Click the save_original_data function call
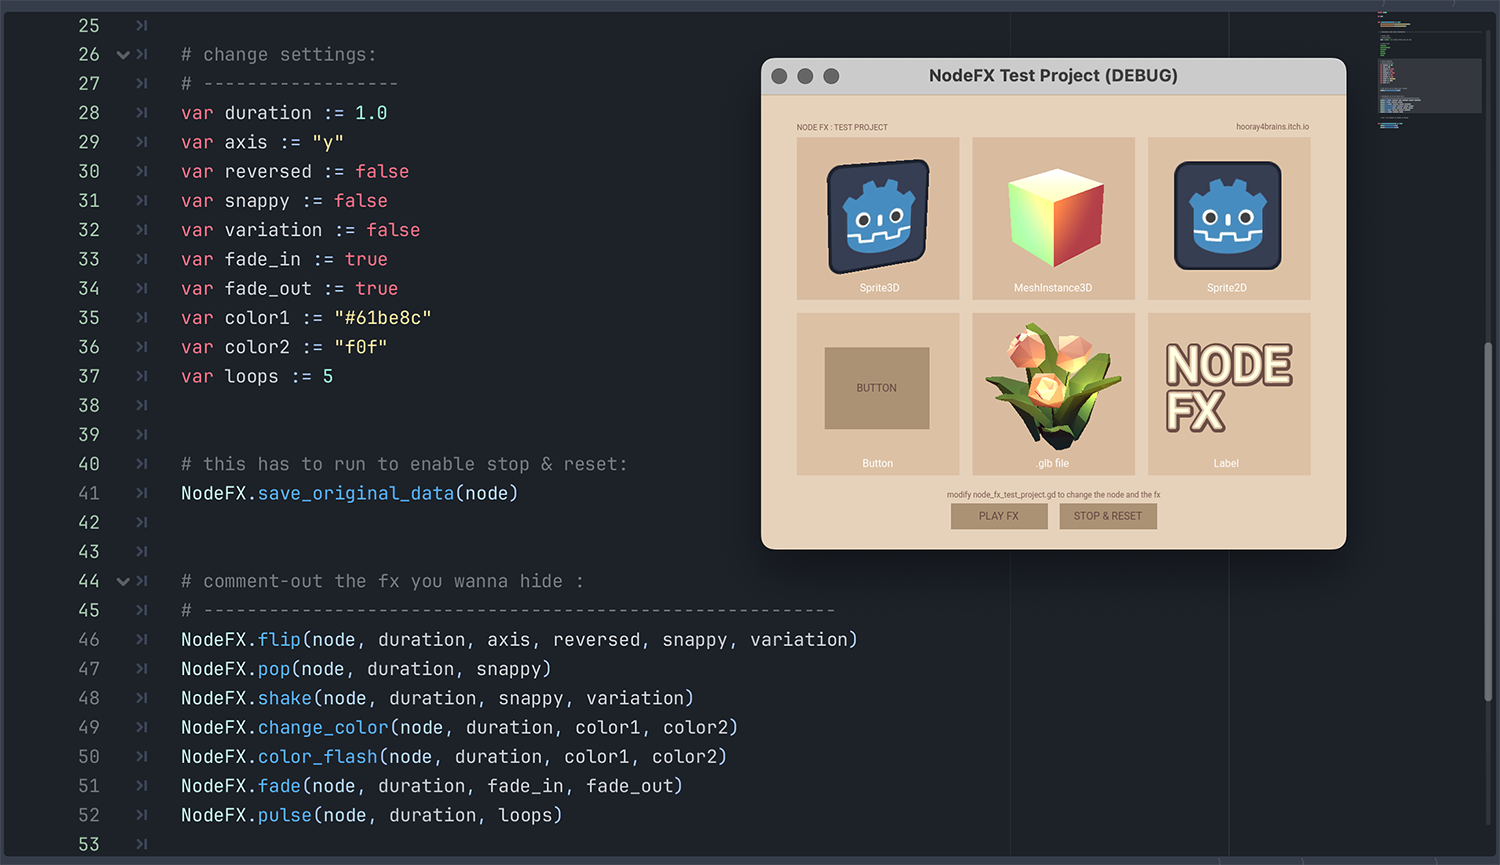This screenshot has width=1500, height=865. point(355,493)
